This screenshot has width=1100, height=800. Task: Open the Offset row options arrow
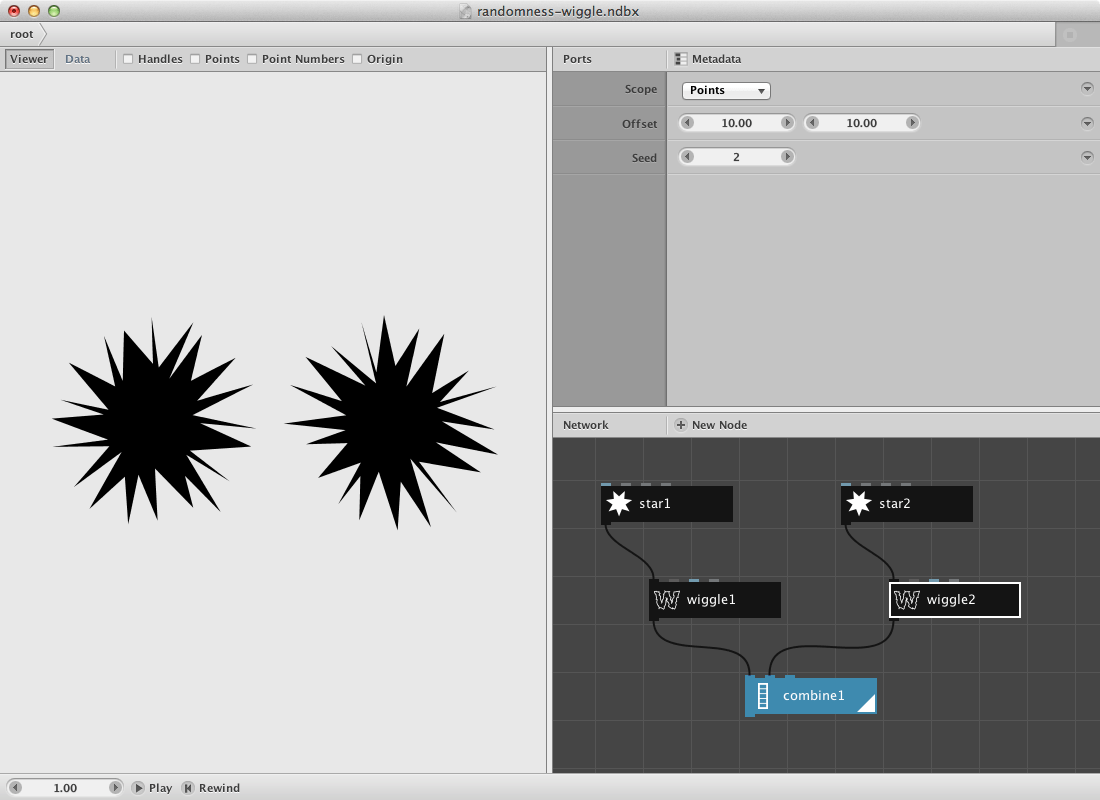coord(1087,123)
